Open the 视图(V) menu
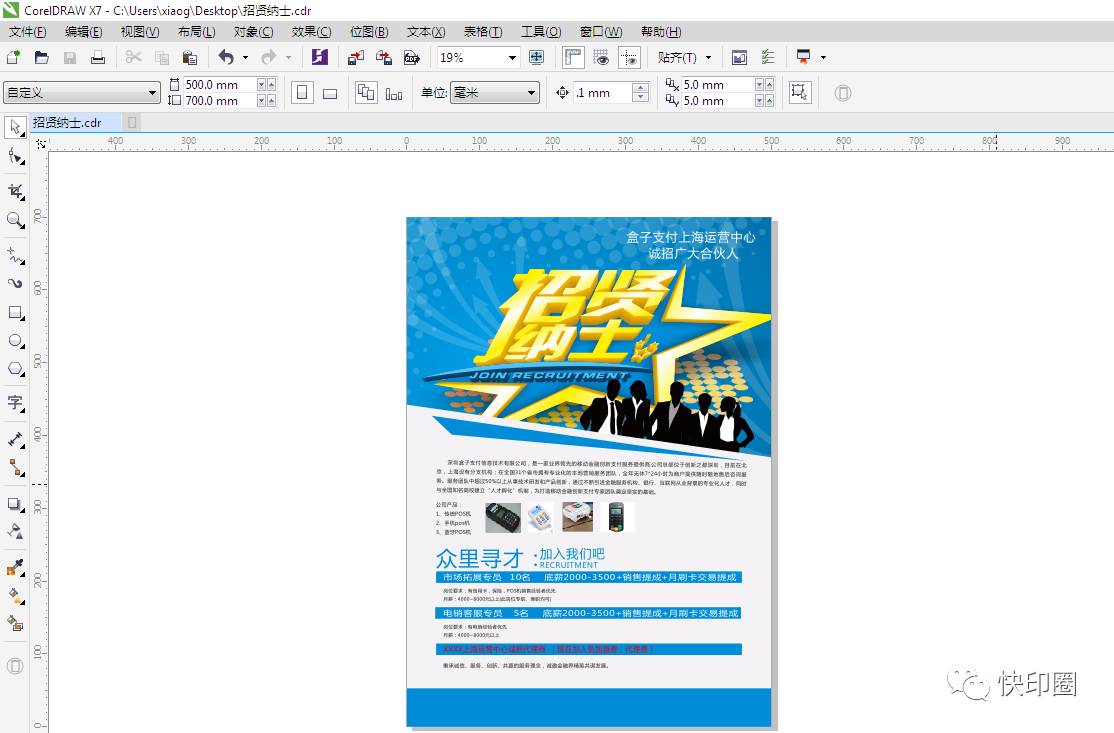The width and height of the screenshot is (1114, 733). [x=140, y=32]
